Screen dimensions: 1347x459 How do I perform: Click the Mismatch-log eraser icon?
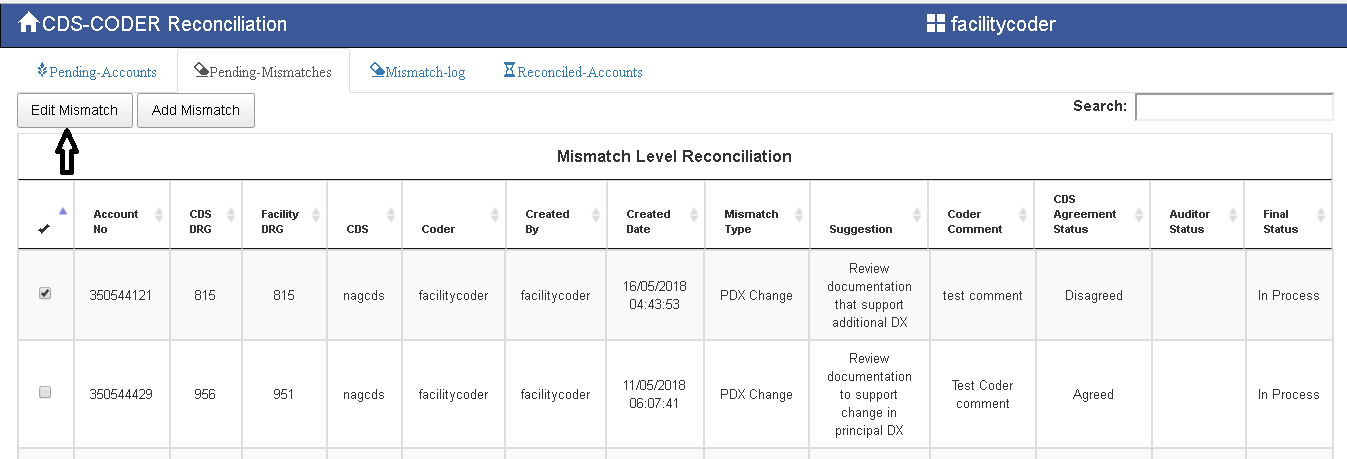(x=377, y=71)
